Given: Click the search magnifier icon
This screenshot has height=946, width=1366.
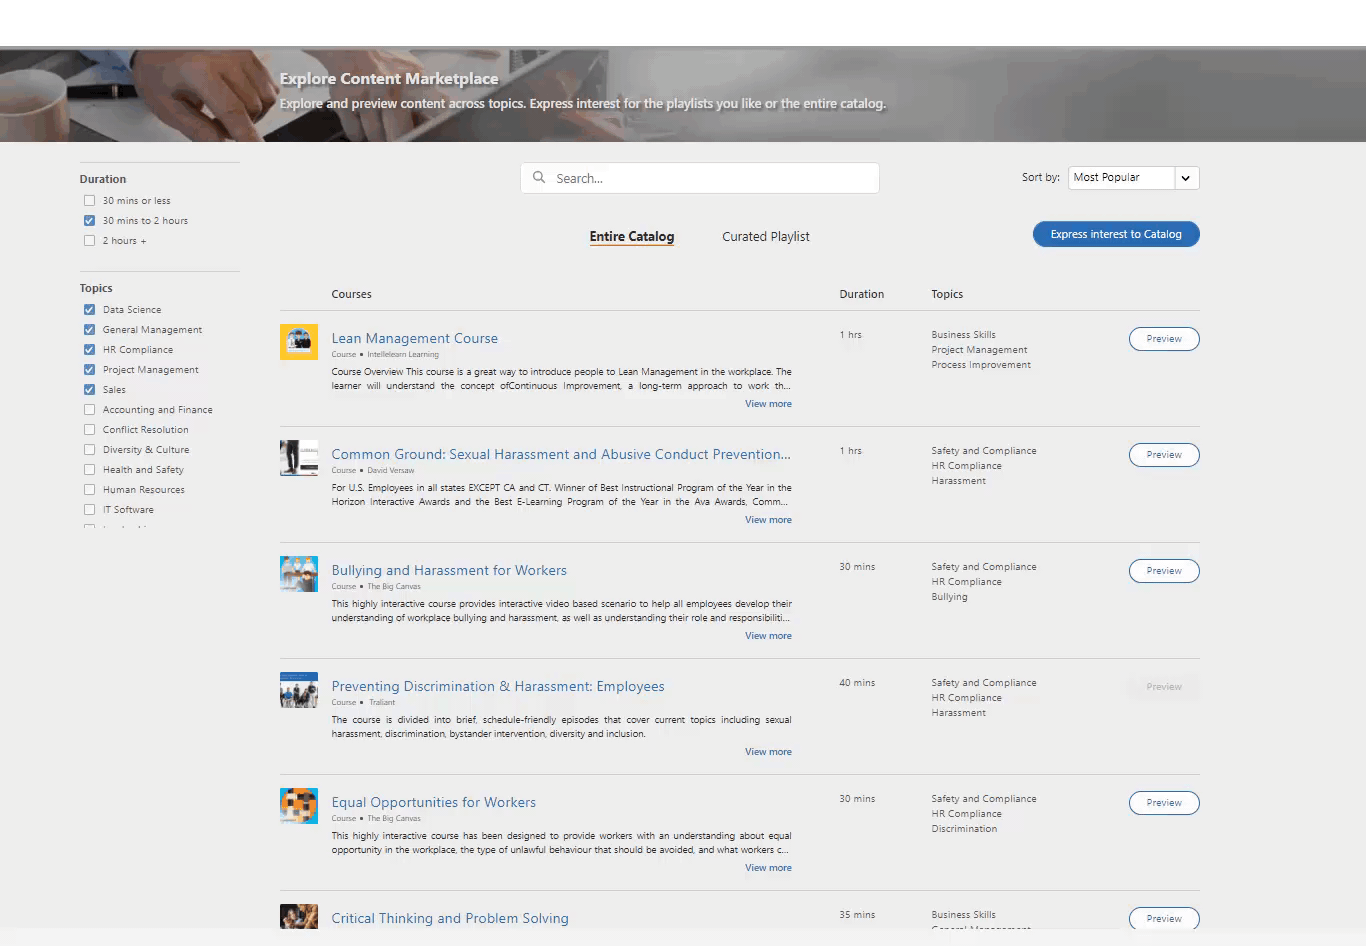Looking at the screenshot, I should 539,178.
